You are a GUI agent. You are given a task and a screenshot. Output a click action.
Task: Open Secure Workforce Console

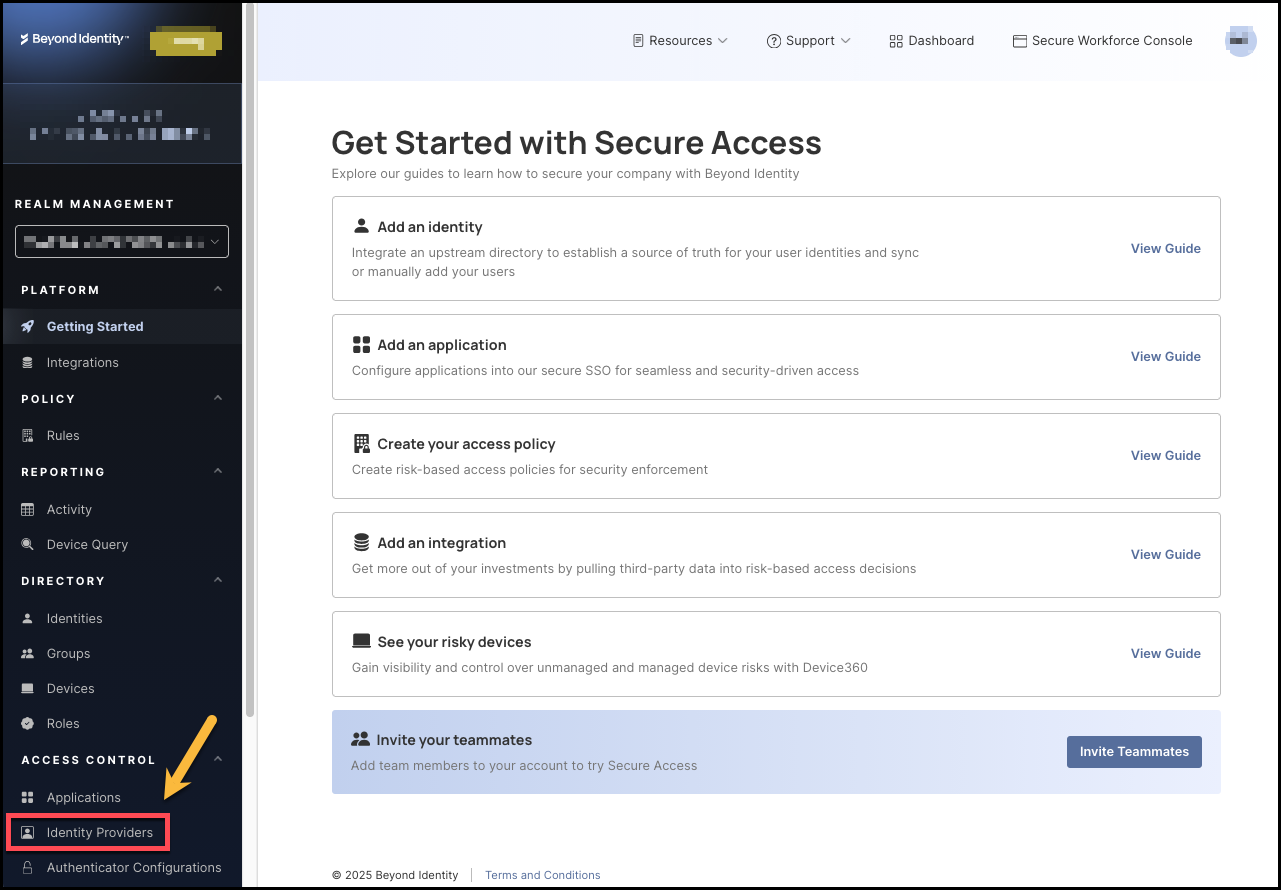[1102, 41]
